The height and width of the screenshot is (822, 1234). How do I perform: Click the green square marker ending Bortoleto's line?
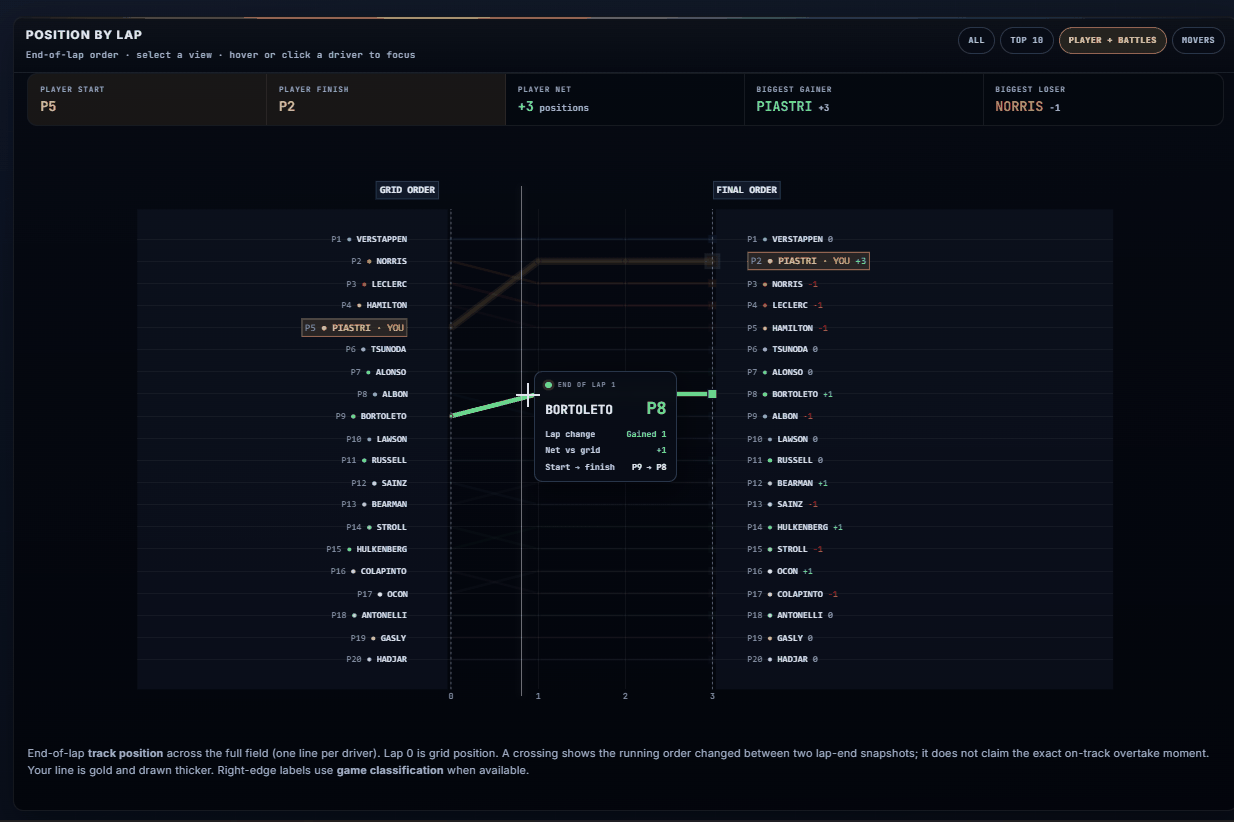click(712, 394)
